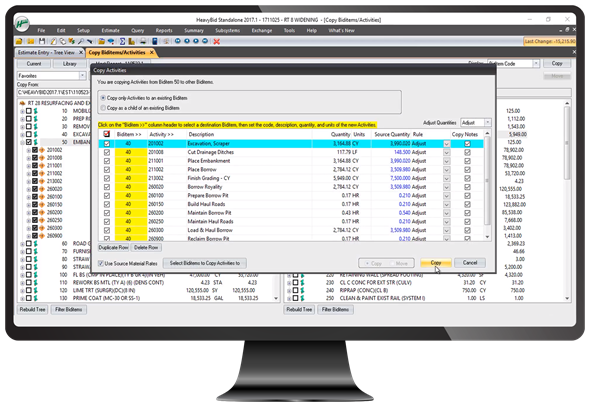Toggle the select-all checkbox in grid header

(107, 134)
